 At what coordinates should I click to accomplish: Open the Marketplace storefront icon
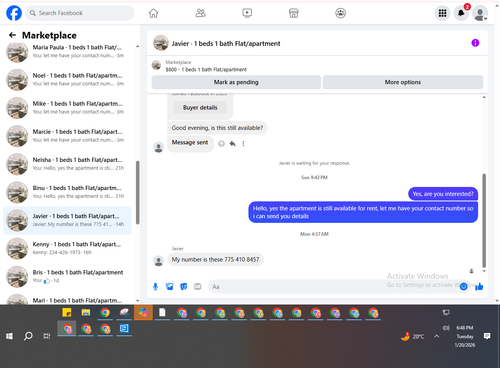pyautogui.click(x=294, y=13)
